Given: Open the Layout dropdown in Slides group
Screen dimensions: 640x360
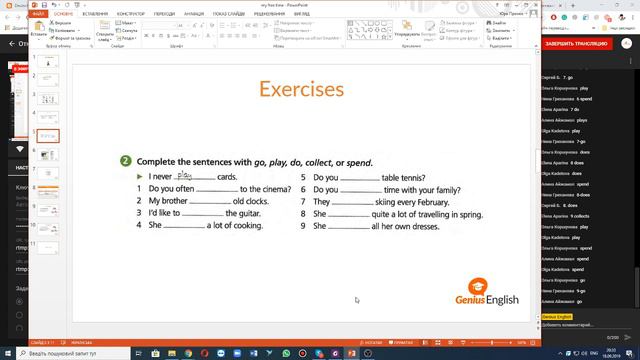Looking at the screenshot, I should click(126, 23).
